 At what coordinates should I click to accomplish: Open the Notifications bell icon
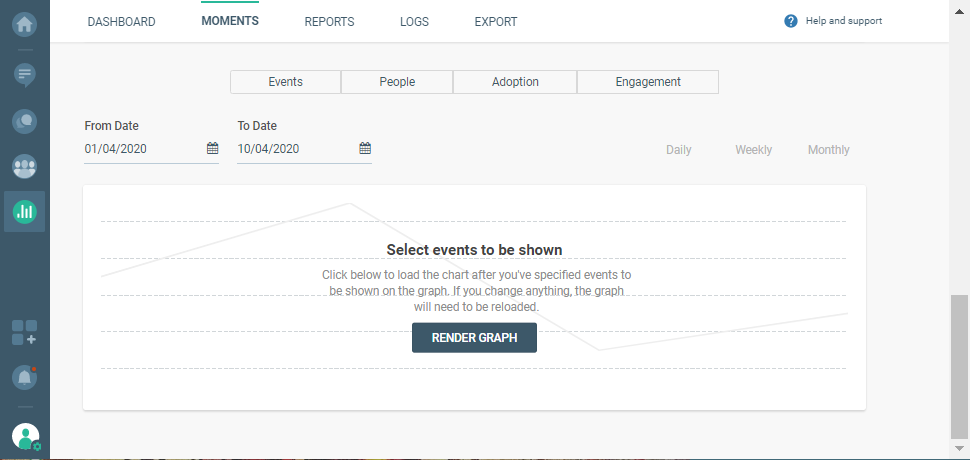[25, 377]
